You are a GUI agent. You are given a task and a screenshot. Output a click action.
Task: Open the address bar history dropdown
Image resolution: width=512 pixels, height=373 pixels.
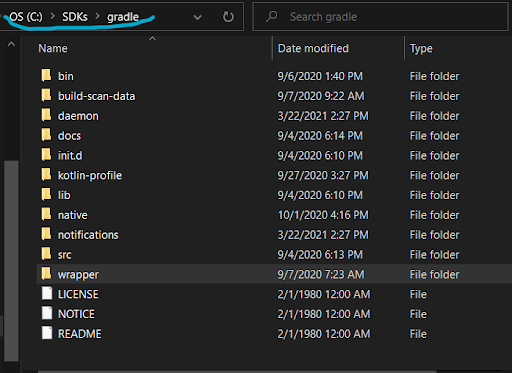(198, 17)
